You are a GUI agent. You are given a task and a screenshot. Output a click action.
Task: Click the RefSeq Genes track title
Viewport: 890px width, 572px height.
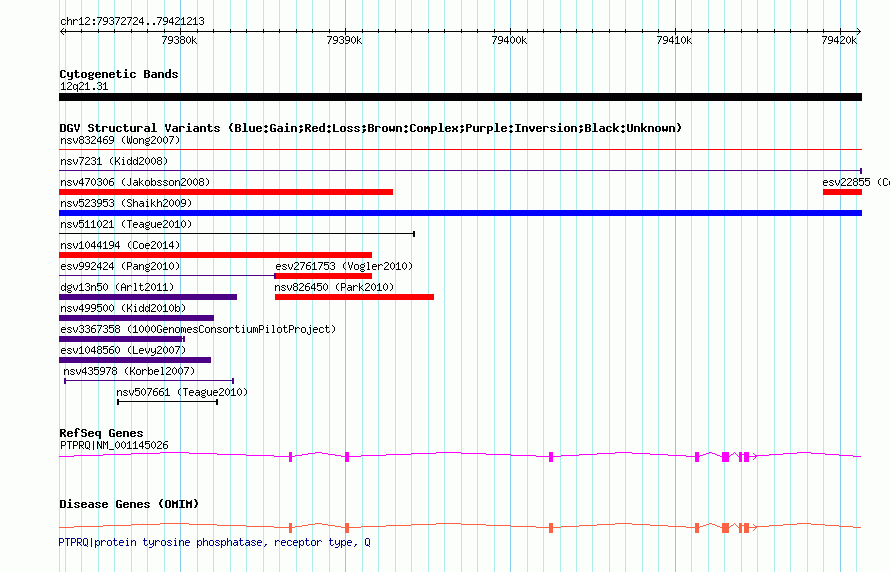coord(101,433)
